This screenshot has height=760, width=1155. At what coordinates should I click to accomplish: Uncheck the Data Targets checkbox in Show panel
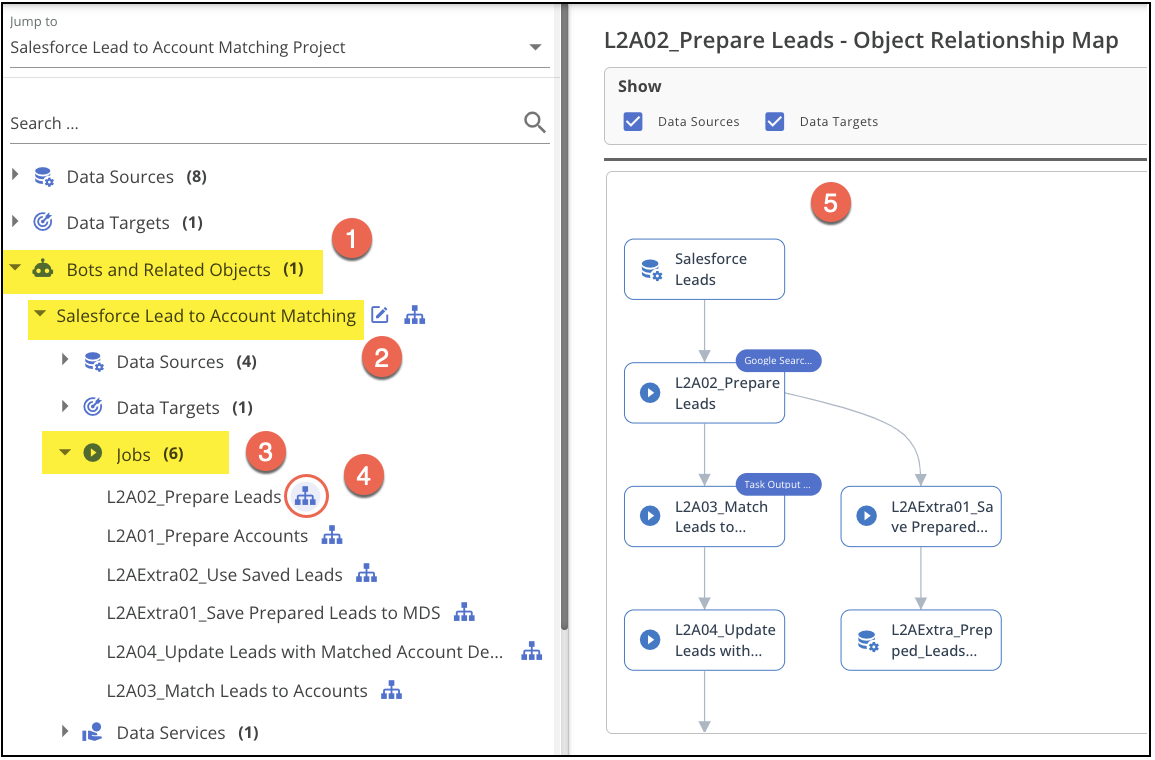(774, 122)
